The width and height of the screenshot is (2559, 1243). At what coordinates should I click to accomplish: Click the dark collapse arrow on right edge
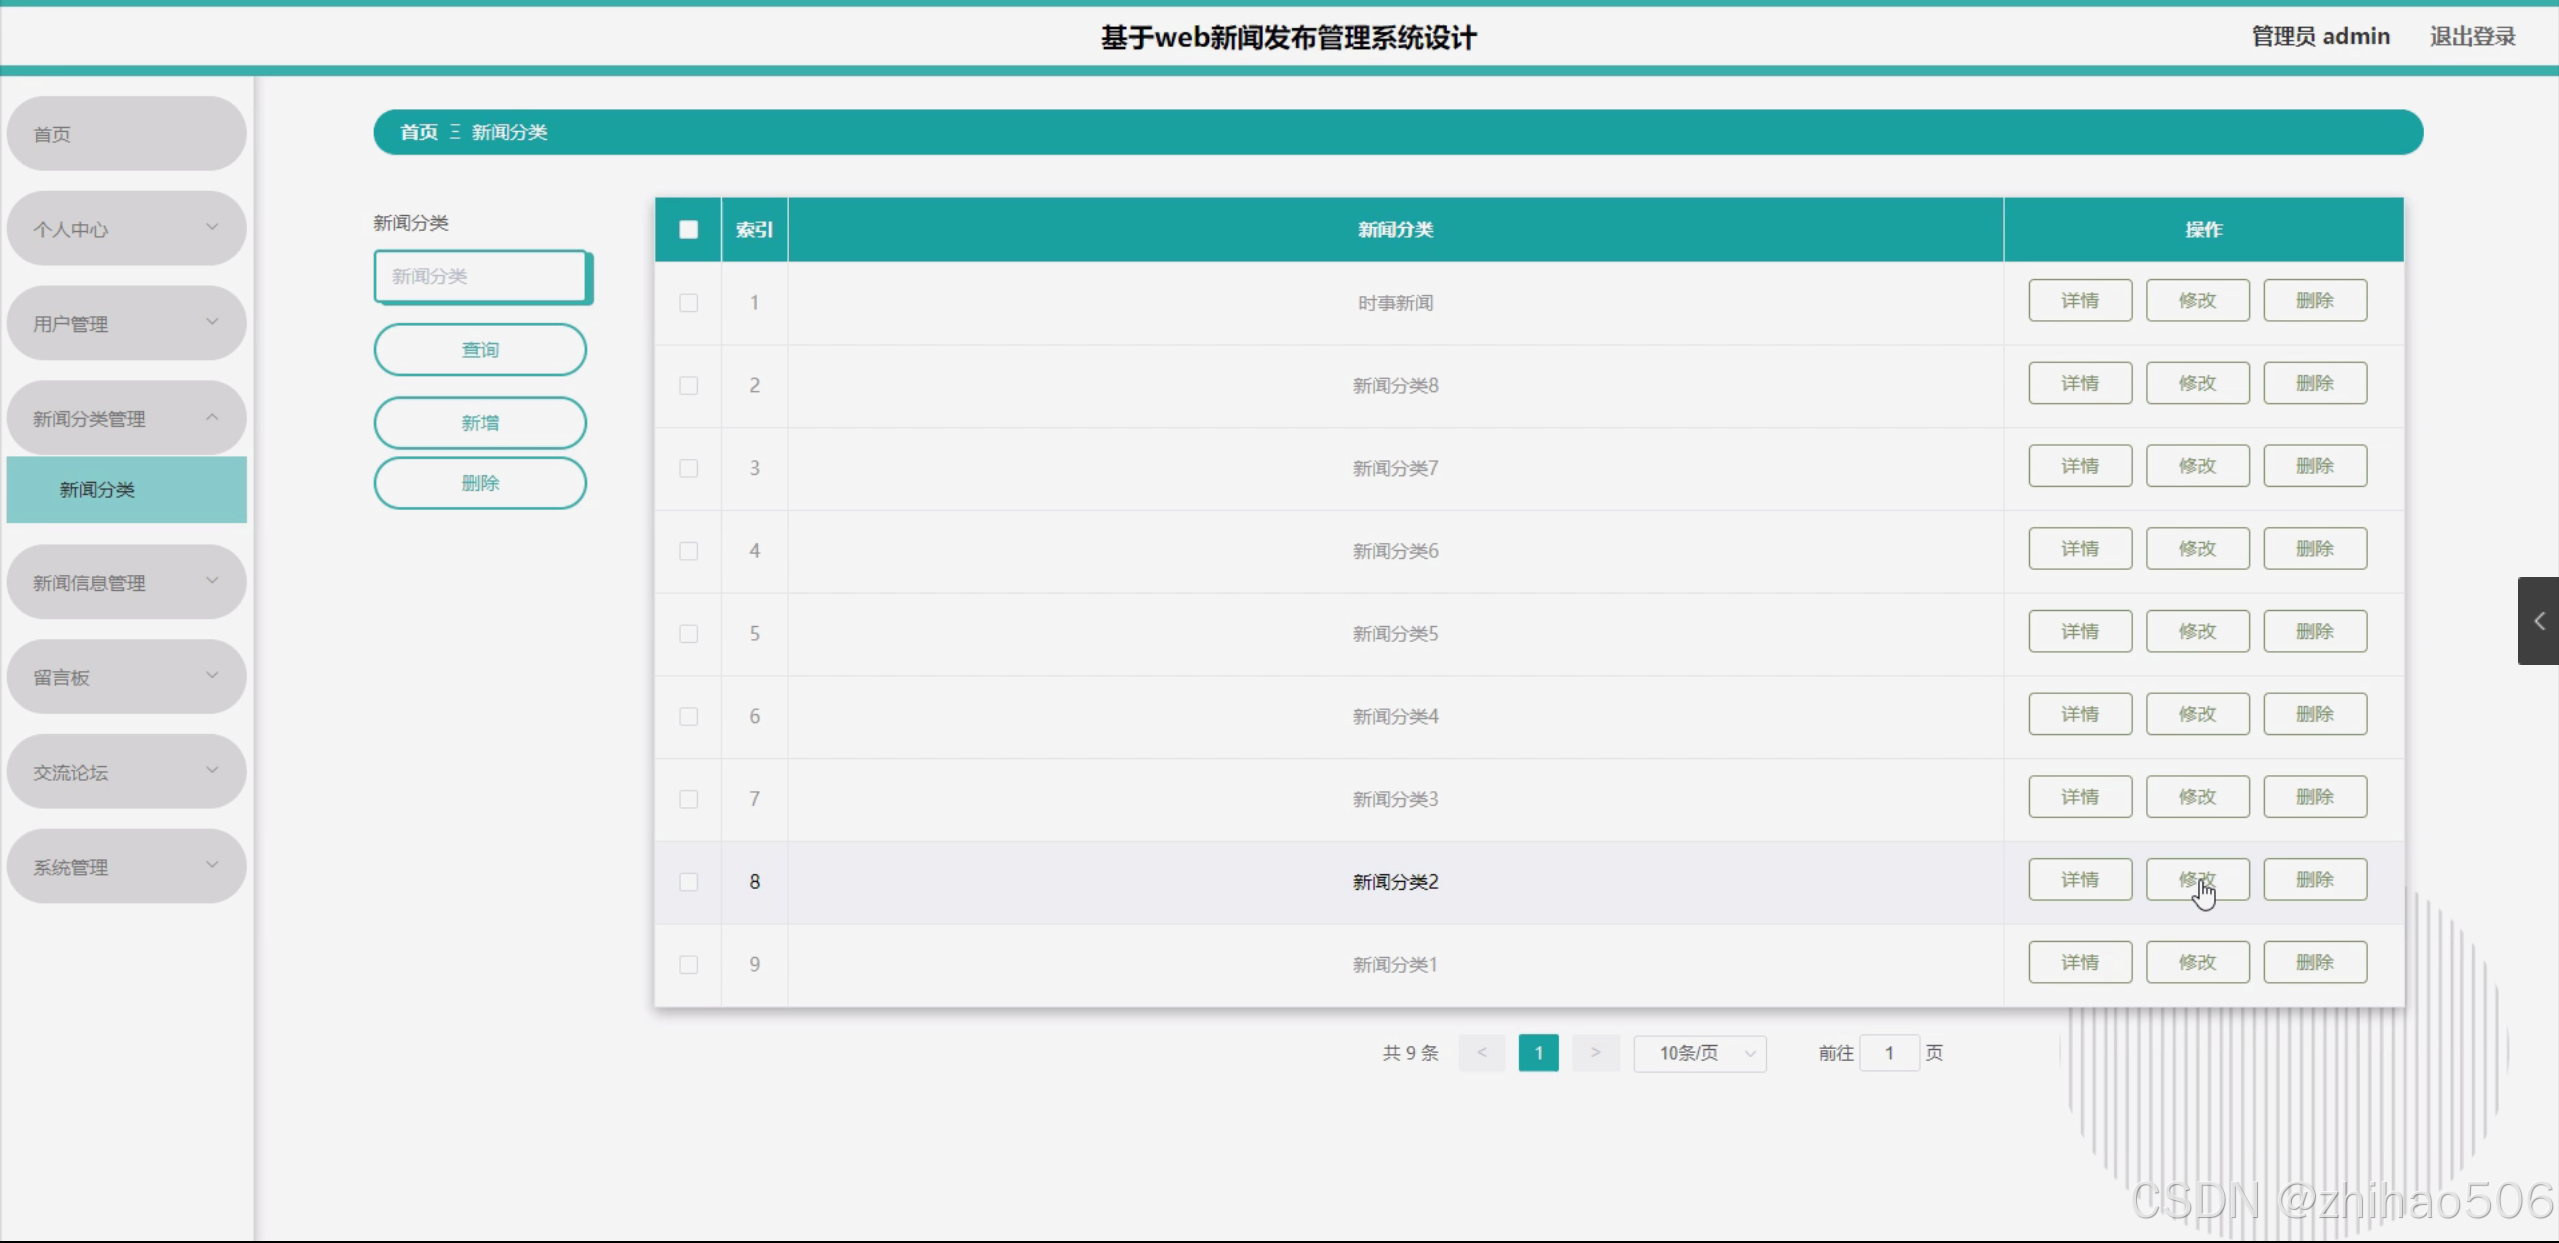pos(2538,621)
